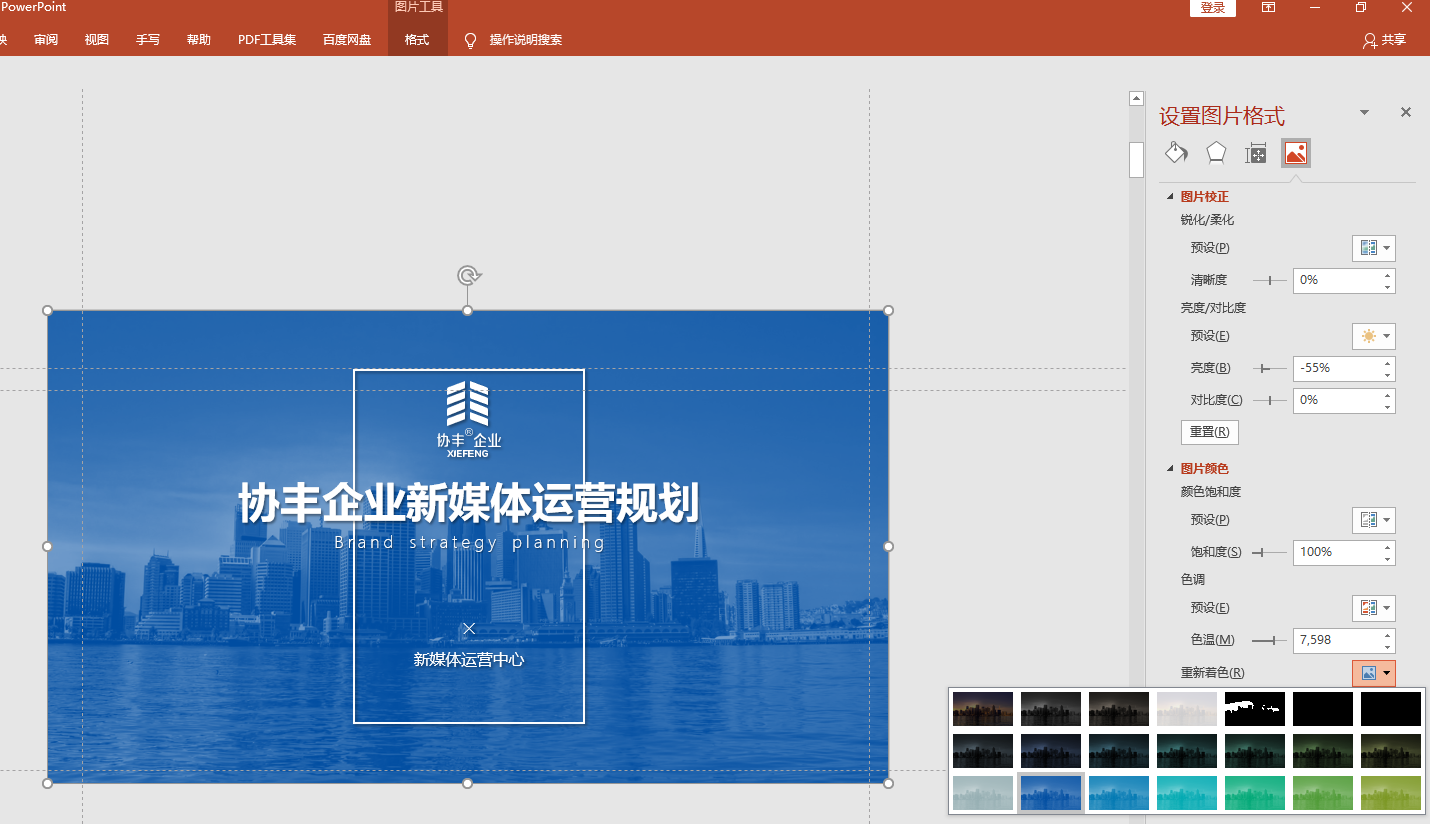Image resolution: width=1430 pixels, height=824 pixels.
Task: Click the 对比度 slider
Action: coord(1270,401)
